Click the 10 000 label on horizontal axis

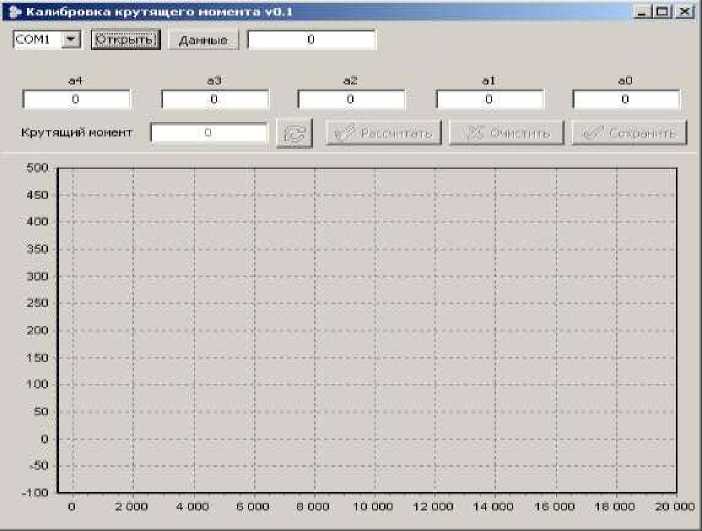point(373,506)
